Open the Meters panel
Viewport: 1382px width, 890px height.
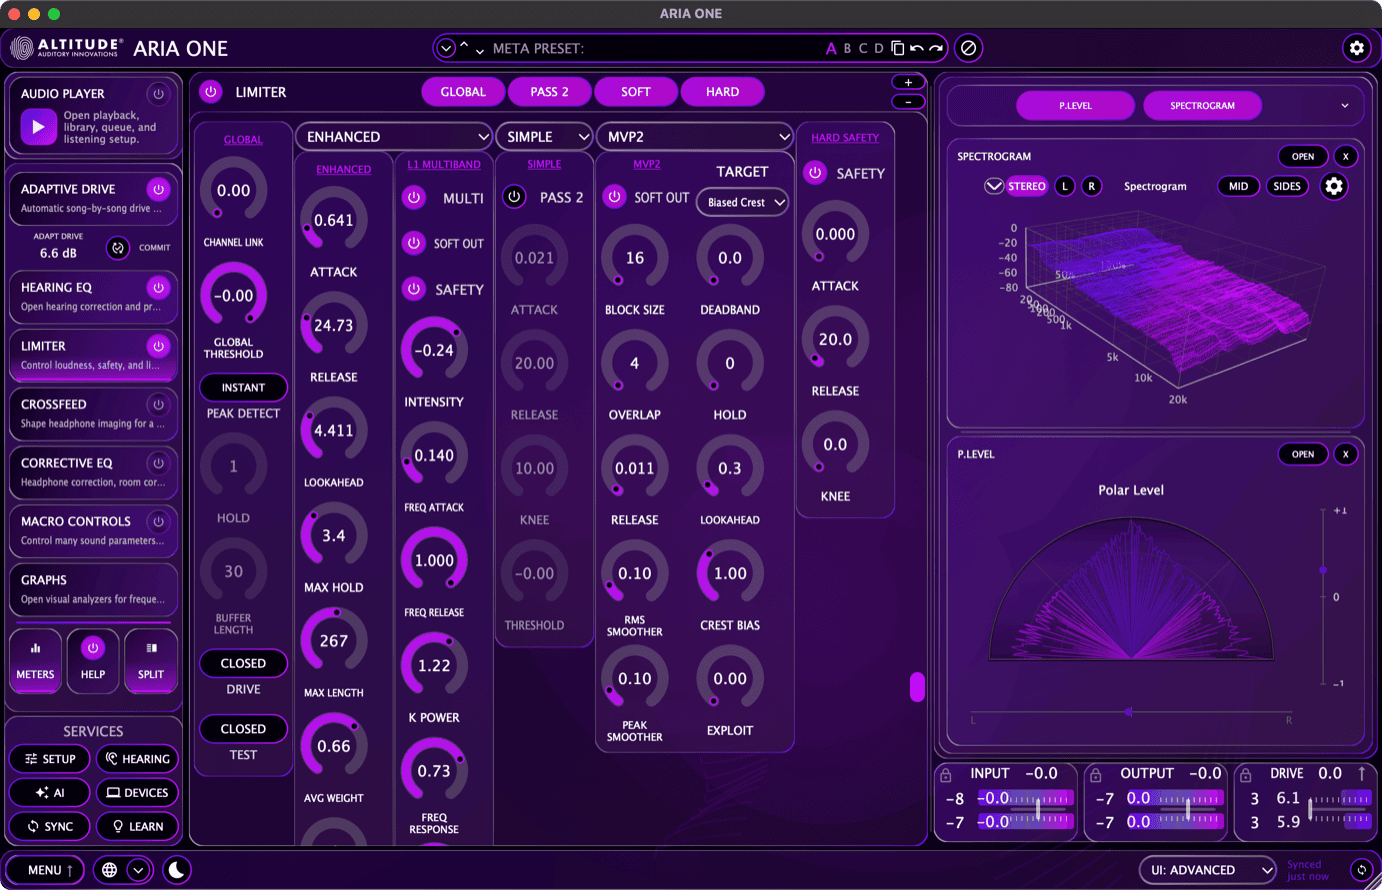coord(35,660)
